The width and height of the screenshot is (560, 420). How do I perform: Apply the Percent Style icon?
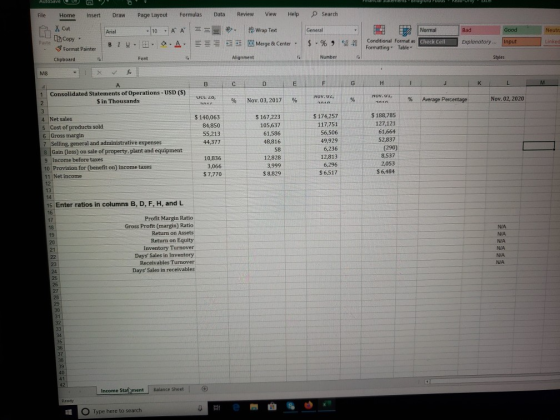pos(323,43)
